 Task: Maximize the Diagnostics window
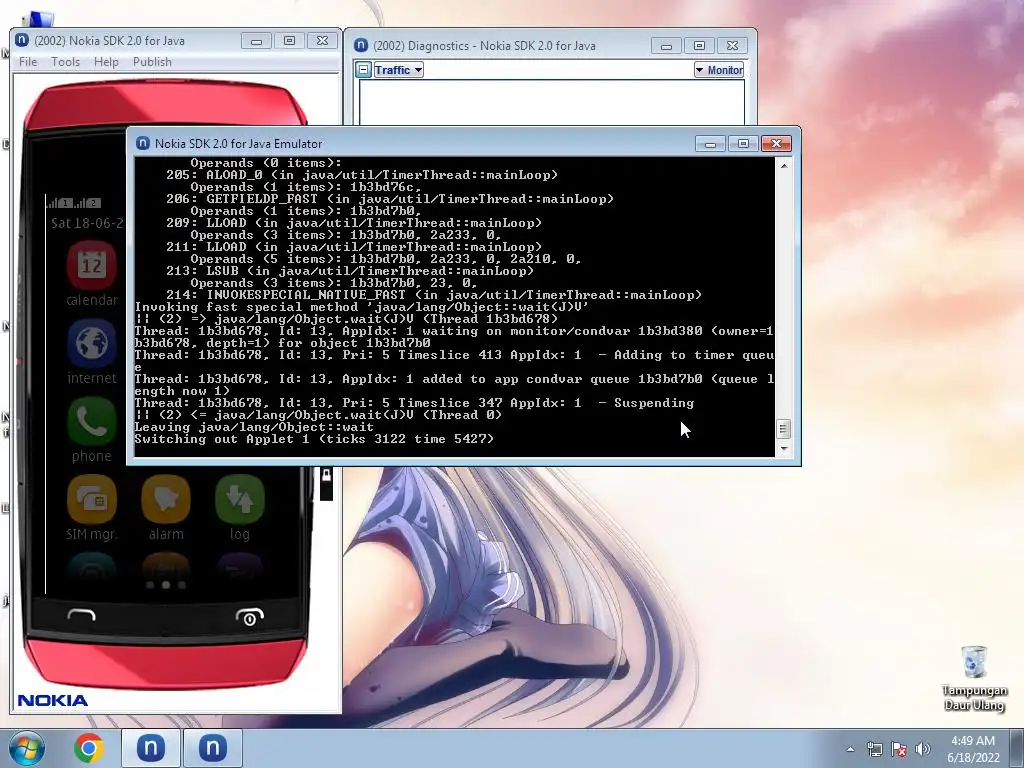[699, 46]
